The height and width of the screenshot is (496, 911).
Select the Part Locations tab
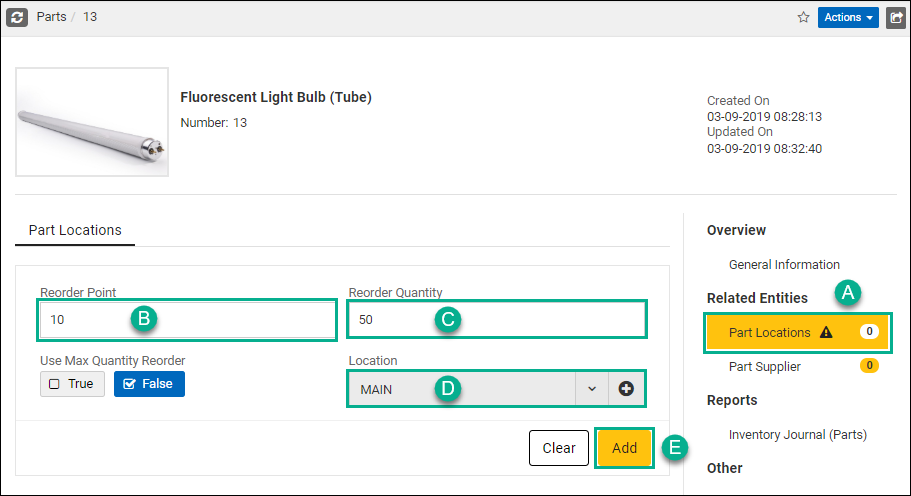[x=75, y=231]
